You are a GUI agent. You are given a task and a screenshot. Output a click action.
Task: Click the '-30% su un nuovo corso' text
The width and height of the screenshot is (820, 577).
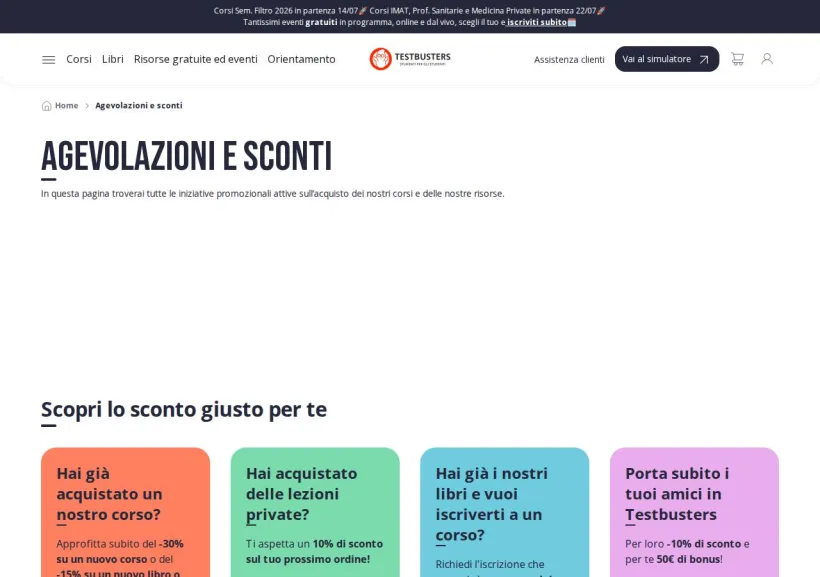(120, 551)
